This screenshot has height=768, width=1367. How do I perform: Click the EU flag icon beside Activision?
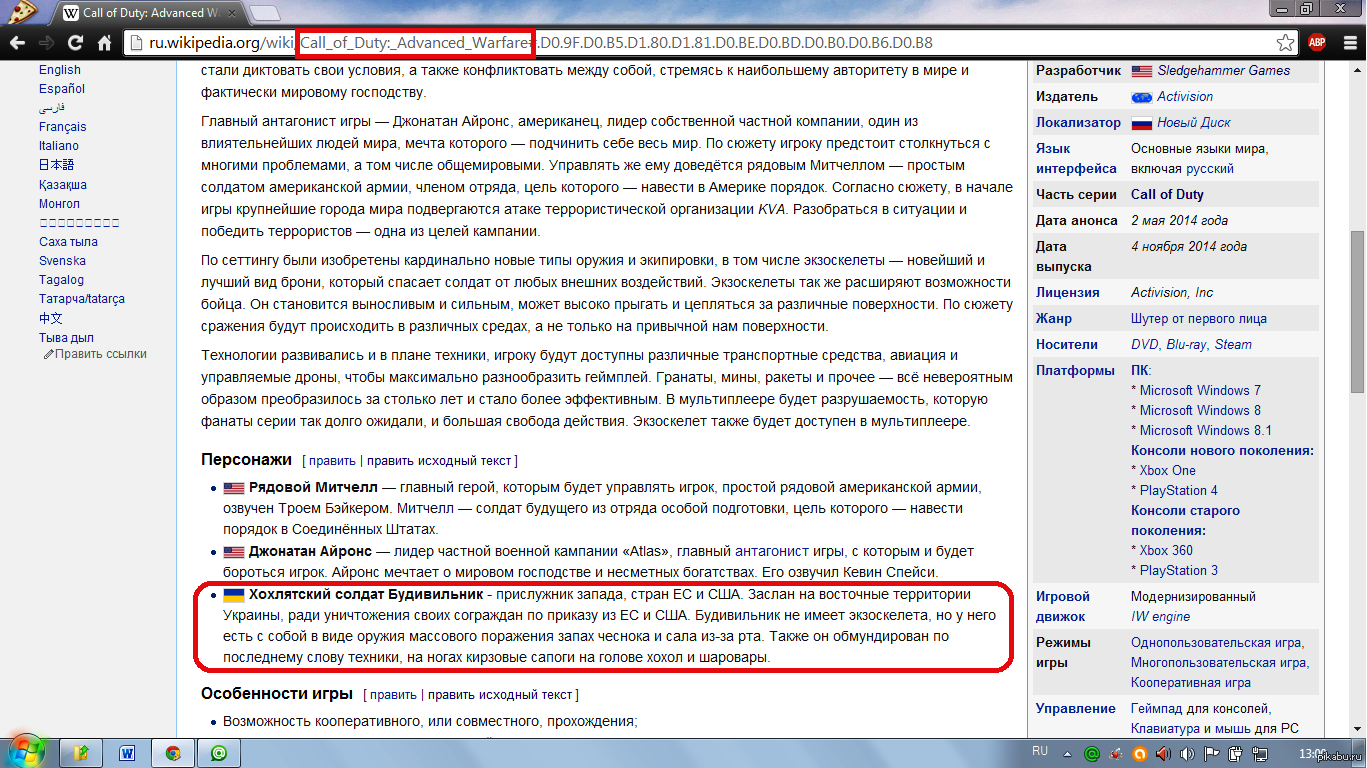click(x=1141, y=97)
